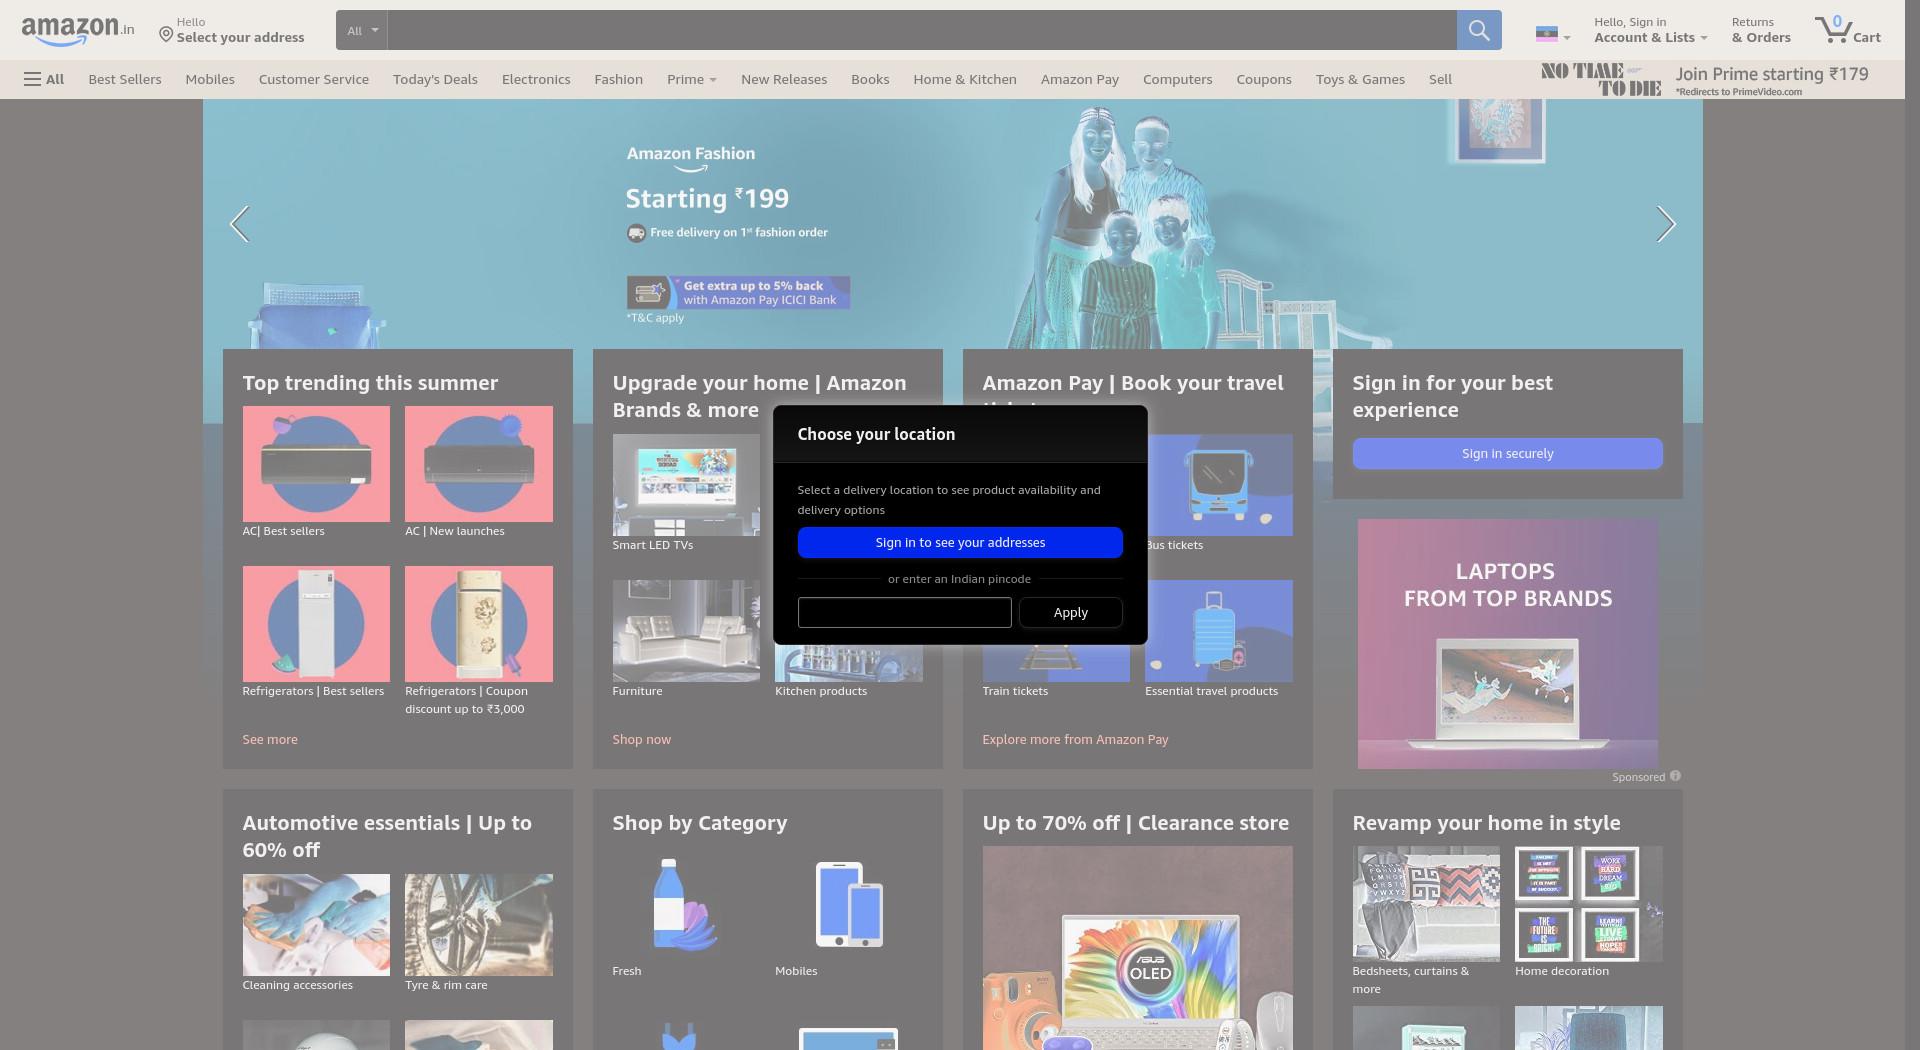Image resolution: width=1920 pixels, height=1050 pixels.
Task: Expand the Prime navigation dropdown
Action: coord(691,79)
